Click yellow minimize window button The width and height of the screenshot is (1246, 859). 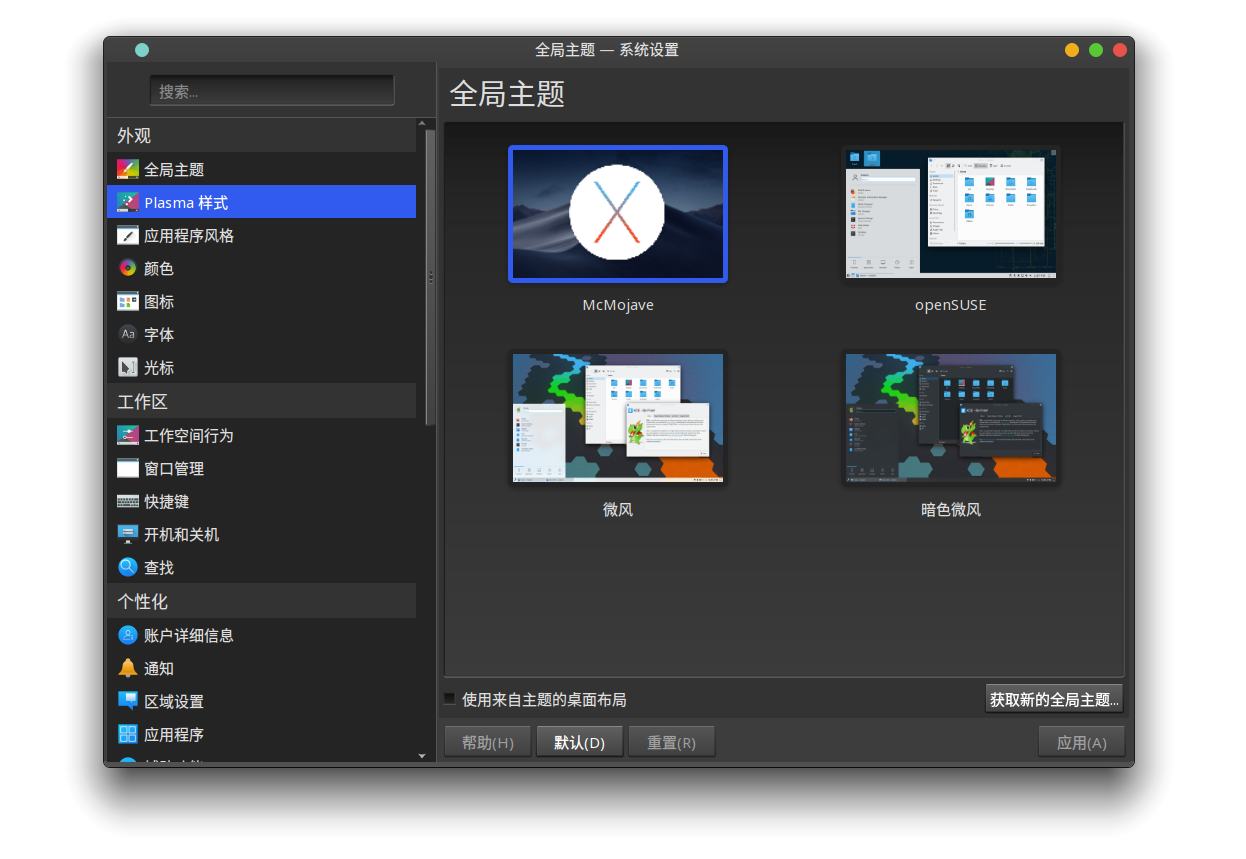coord(1072,50)
